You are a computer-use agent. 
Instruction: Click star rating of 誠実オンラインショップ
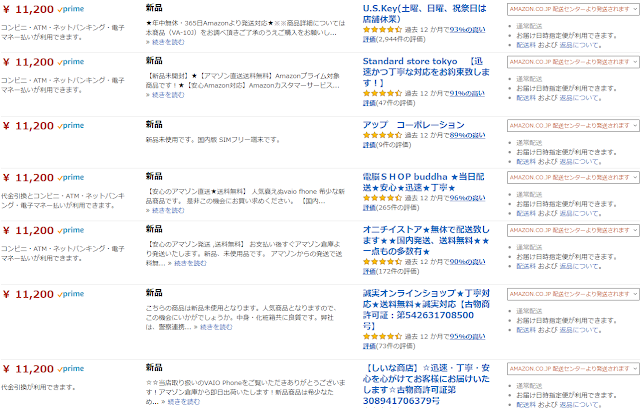coord(382,337)
